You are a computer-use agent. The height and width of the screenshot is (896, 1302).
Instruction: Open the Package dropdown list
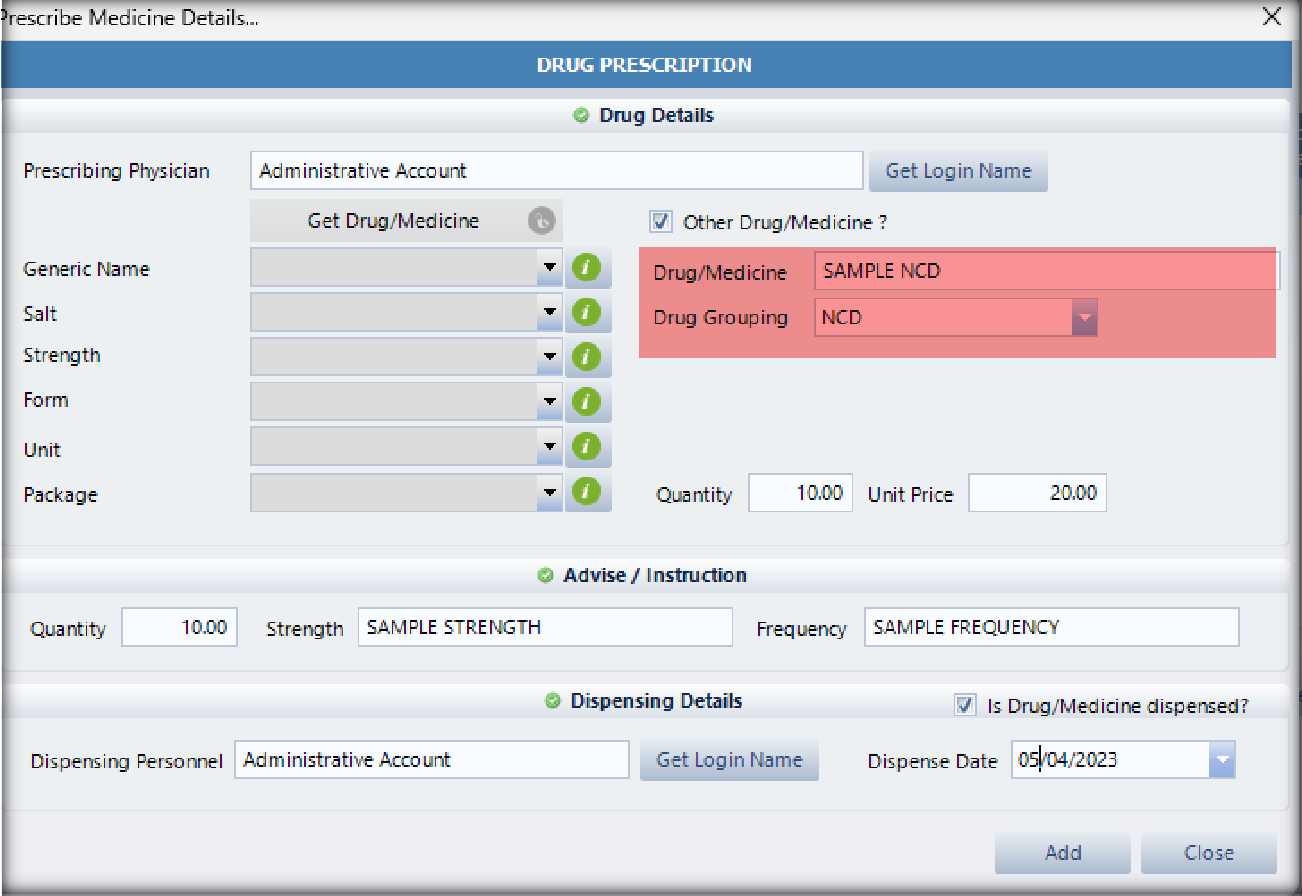(x=549, y=492)
